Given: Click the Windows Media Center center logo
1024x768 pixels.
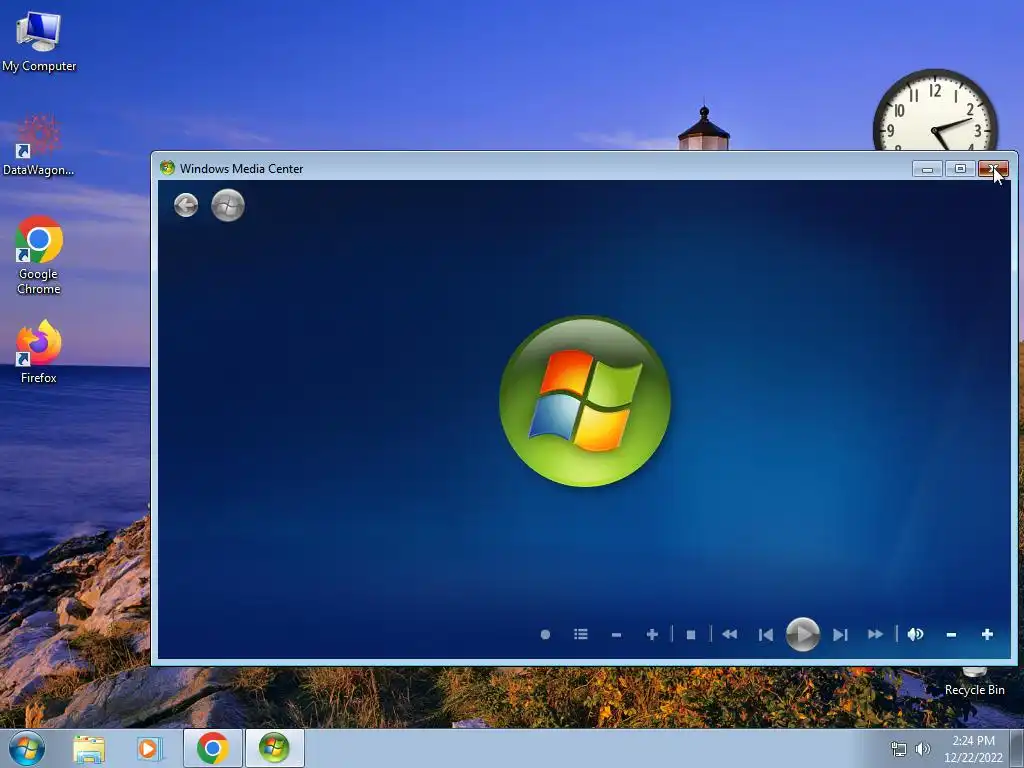Looking at the screenshot, I should (x=584, y=401).
